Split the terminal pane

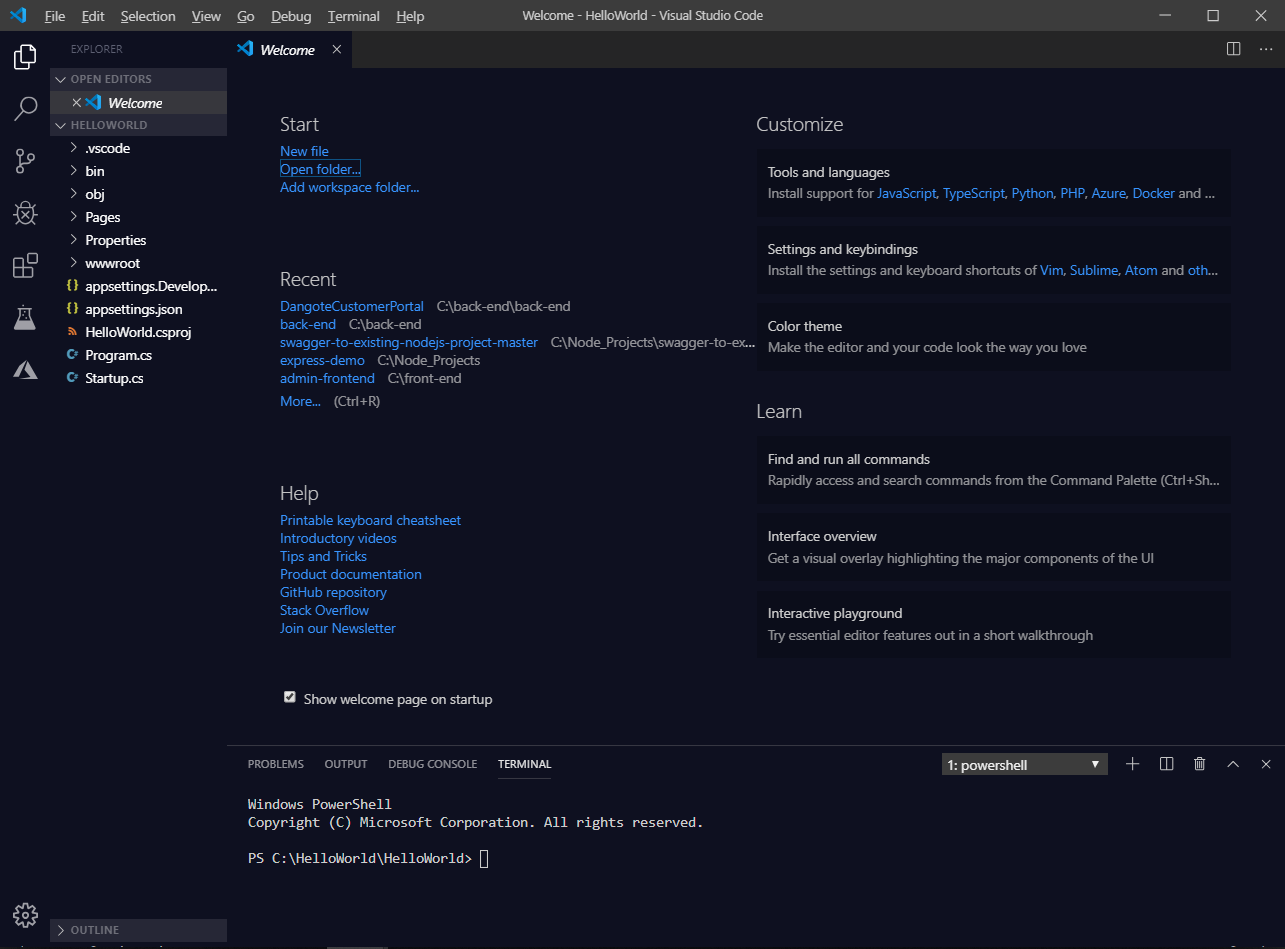tap(1166, 763)
